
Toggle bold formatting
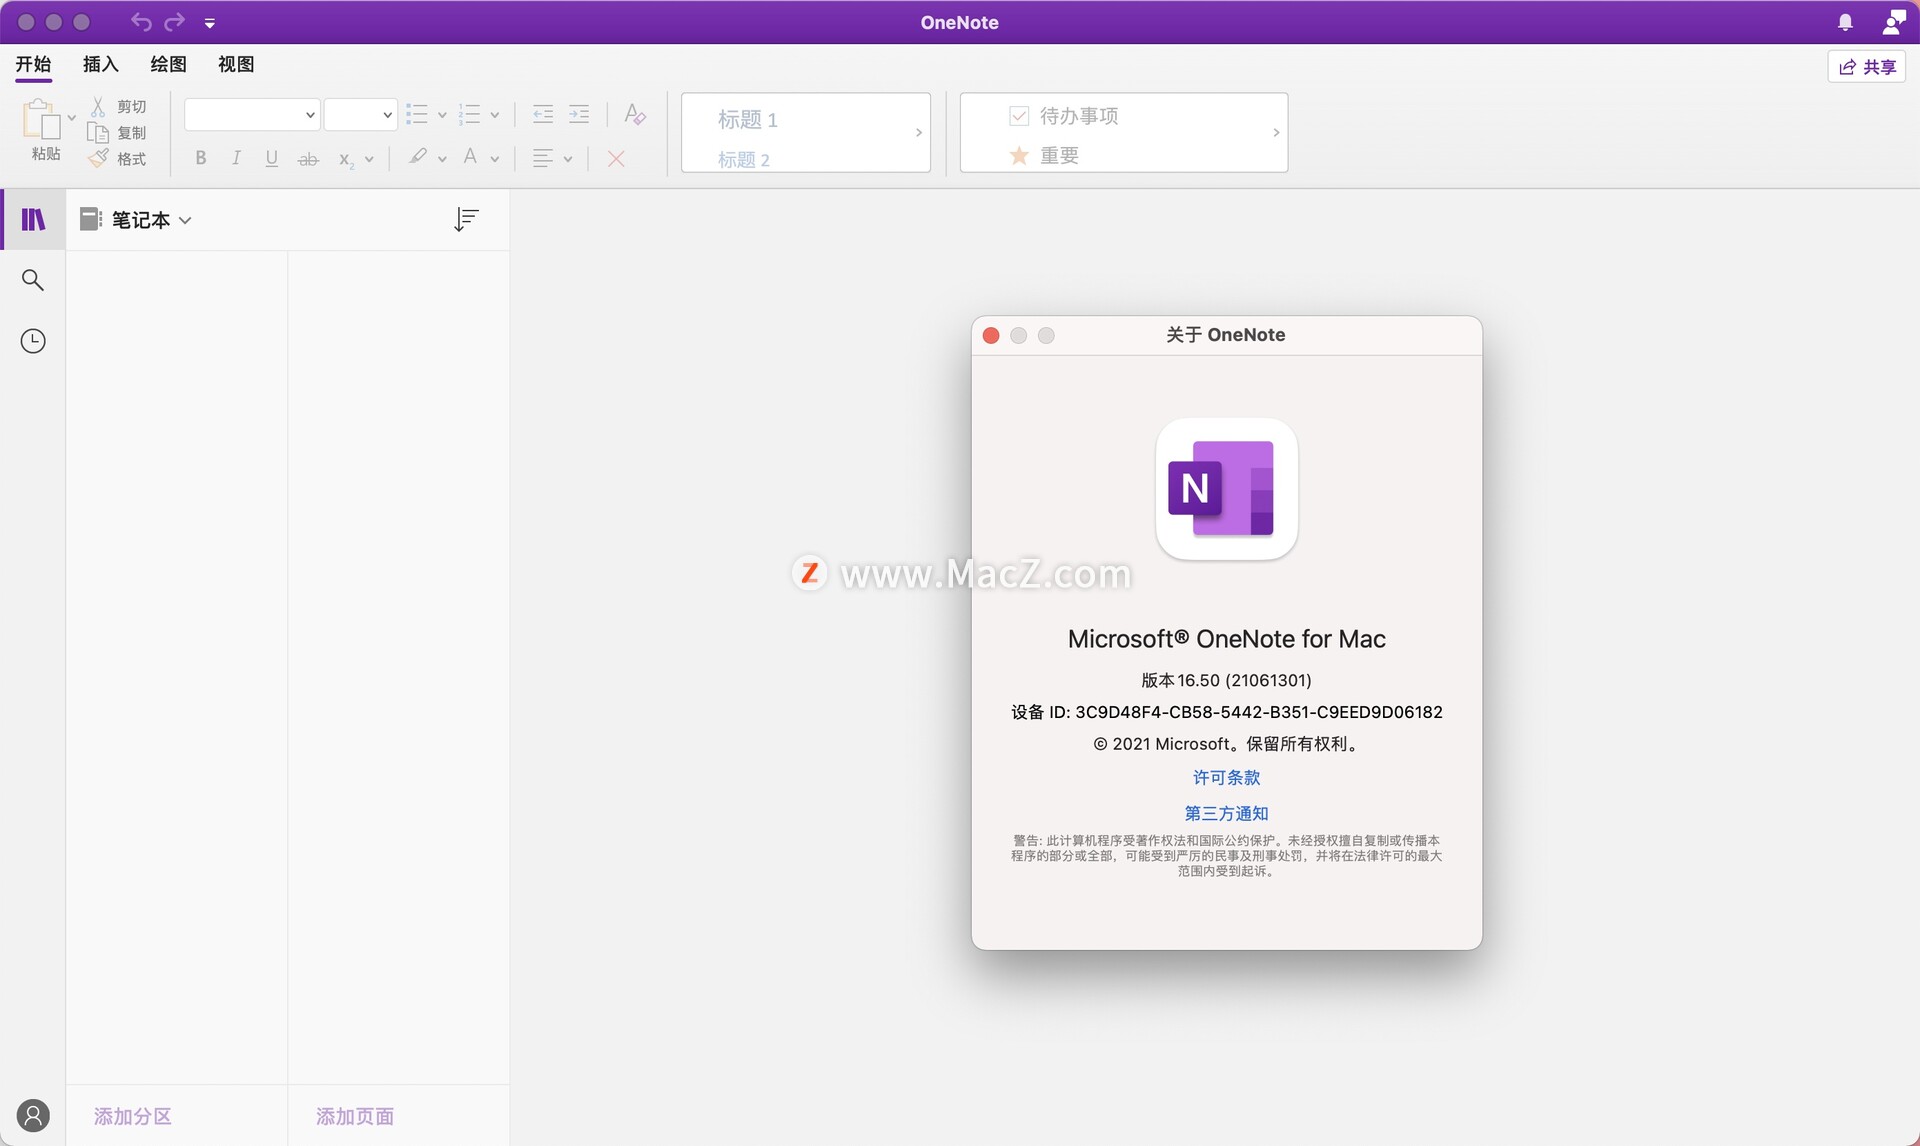(x=201, y=158)
